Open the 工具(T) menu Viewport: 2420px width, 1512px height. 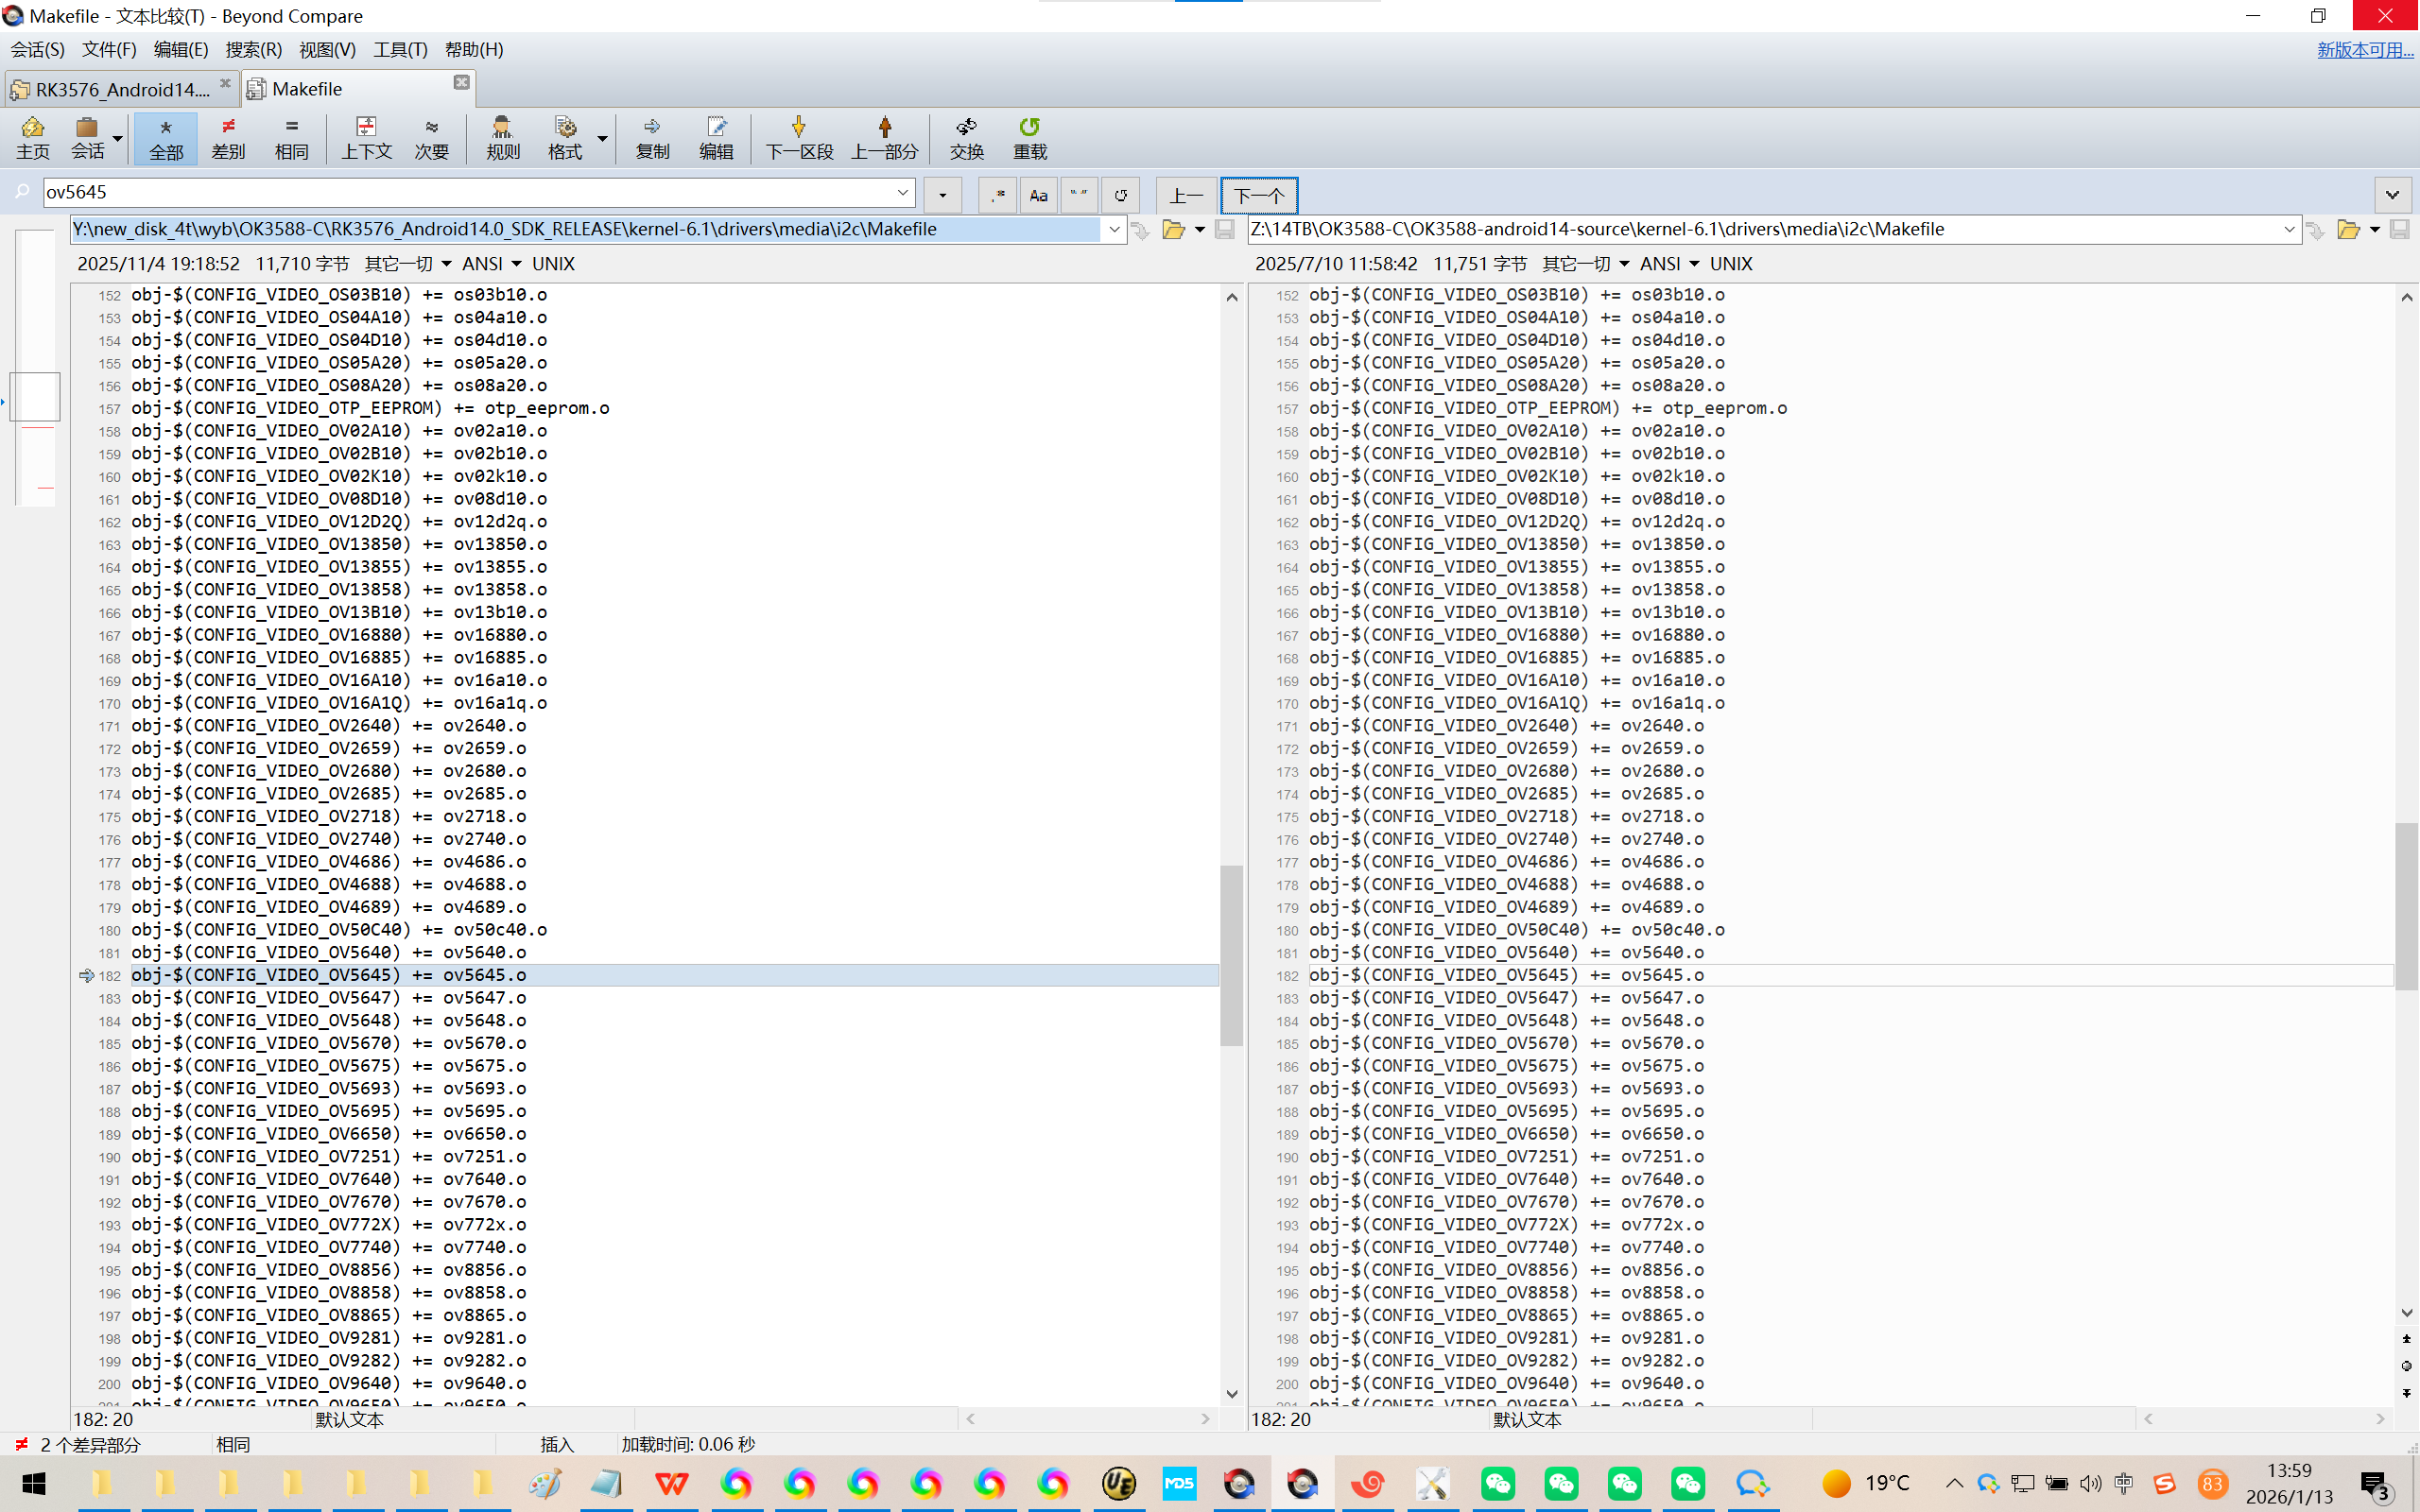400,50
